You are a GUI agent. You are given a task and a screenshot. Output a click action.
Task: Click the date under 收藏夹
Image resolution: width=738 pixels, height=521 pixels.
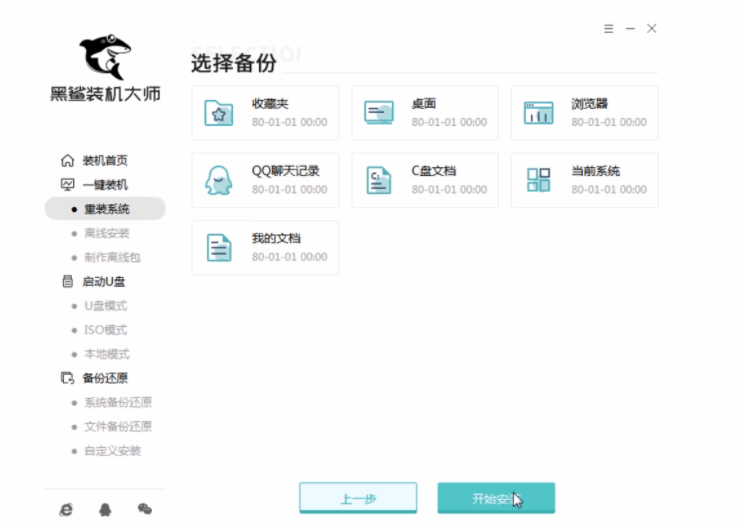[289, 122]
